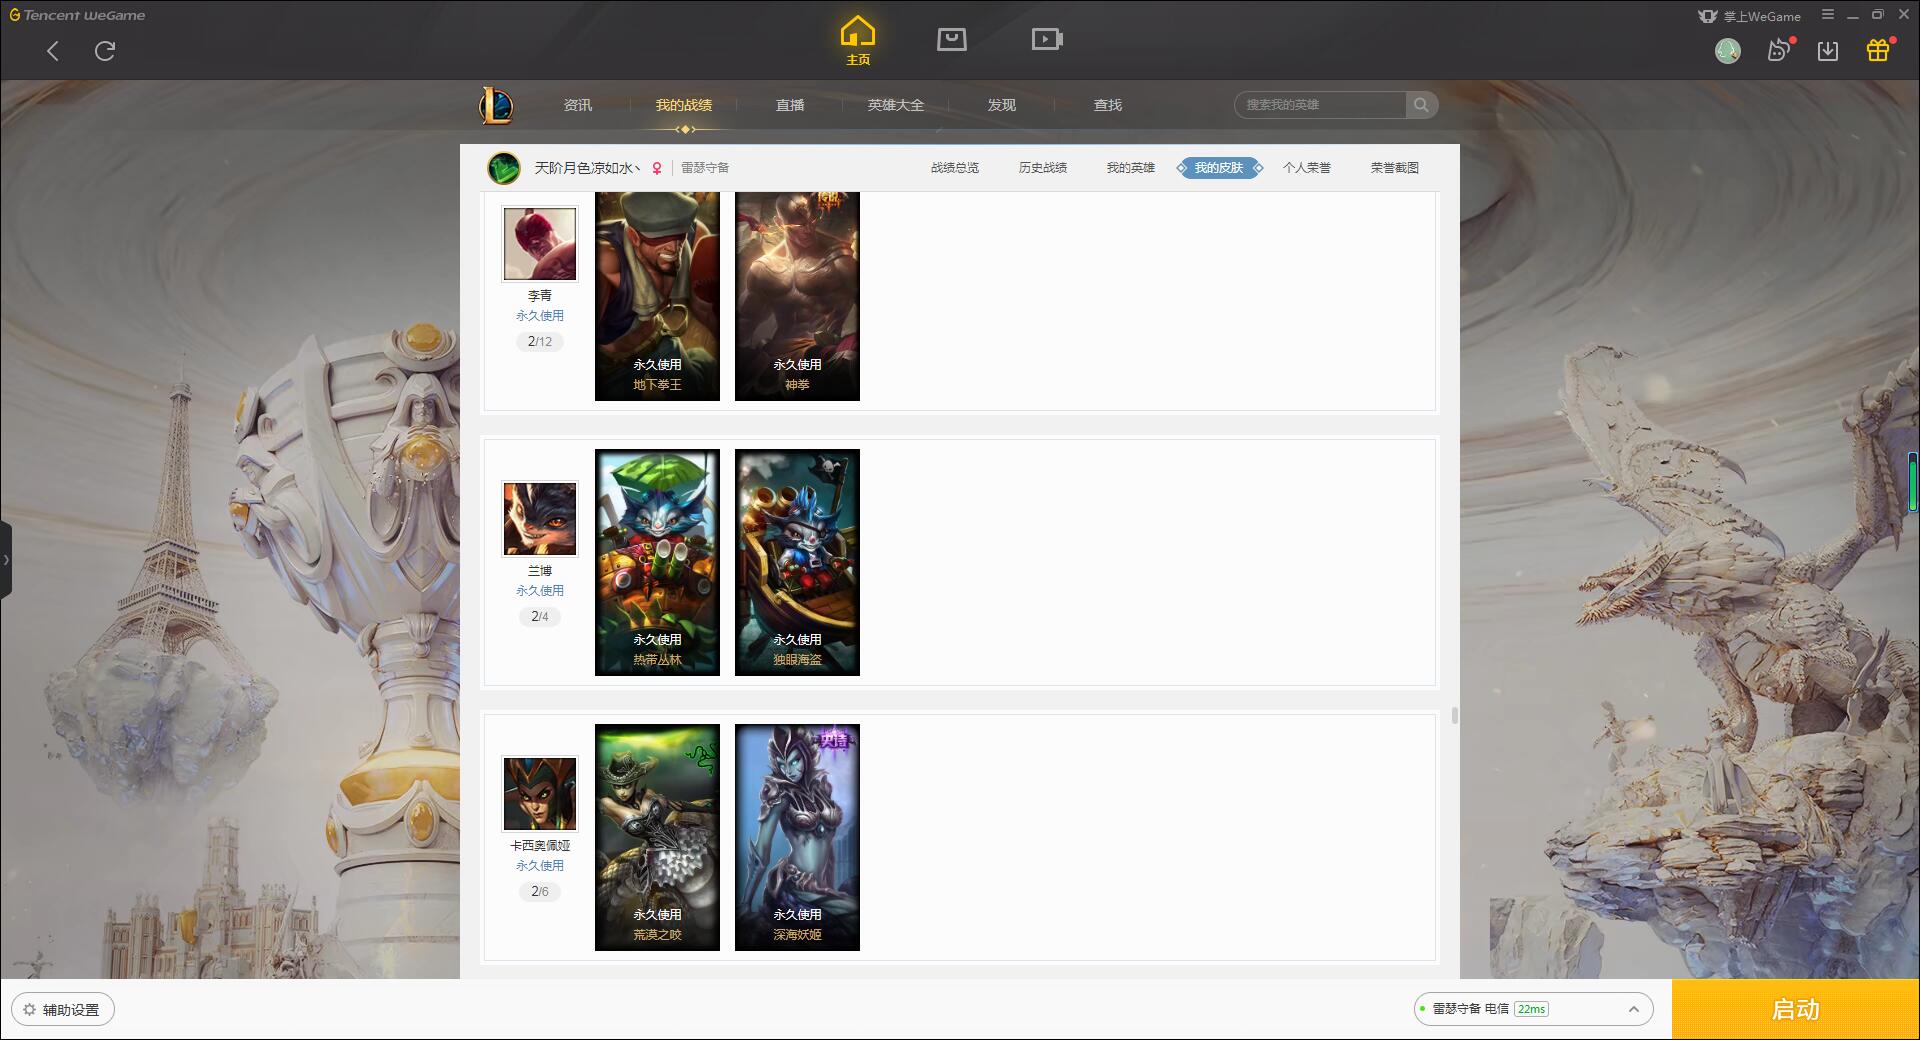Screen dimensions: 1920x1040
Task: Launch the game with 启动
Action: click(x=1796, y=1010)
